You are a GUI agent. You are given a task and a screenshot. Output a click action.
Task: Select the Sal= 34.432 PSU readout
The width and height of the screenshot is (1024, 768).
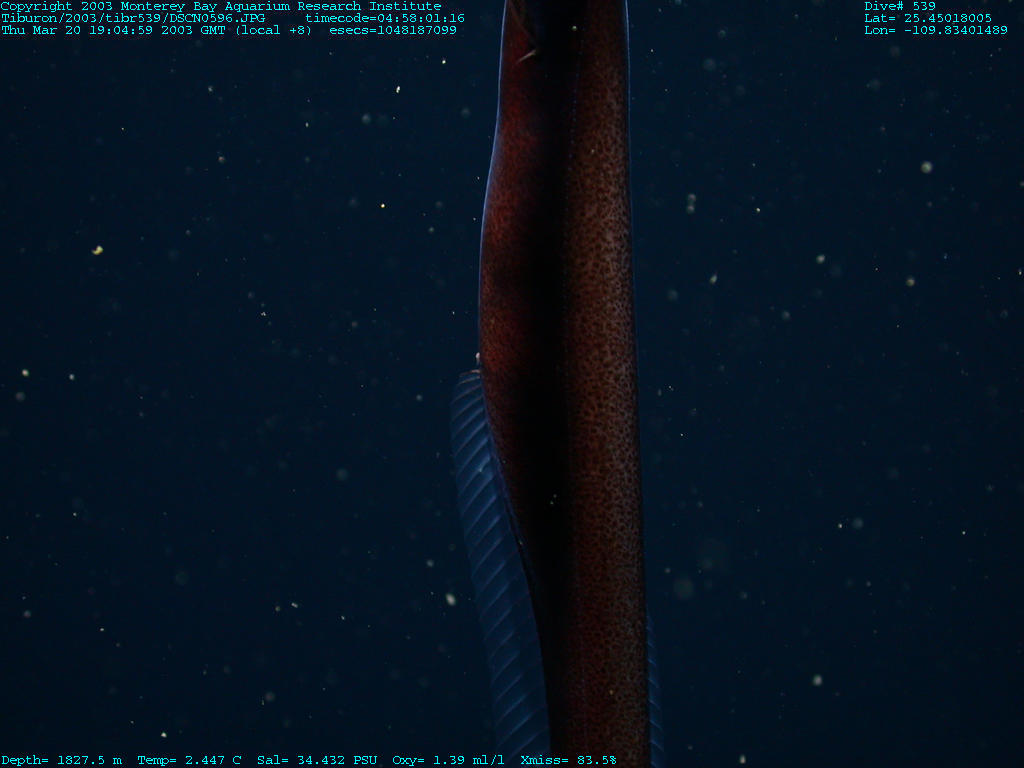pos(317,760)
